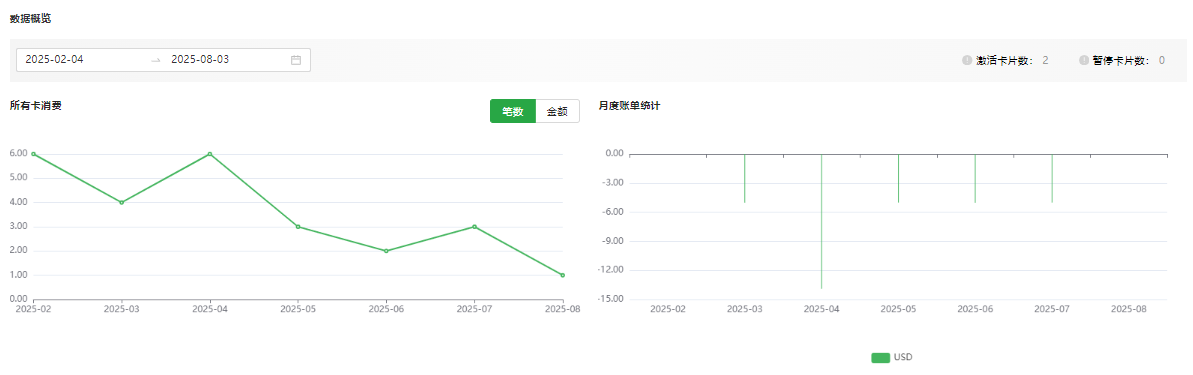1193x375 pixels.
Task: Click the 0.00 axis label in line chart
Action: pyautogui.click(x=18, y=299)
